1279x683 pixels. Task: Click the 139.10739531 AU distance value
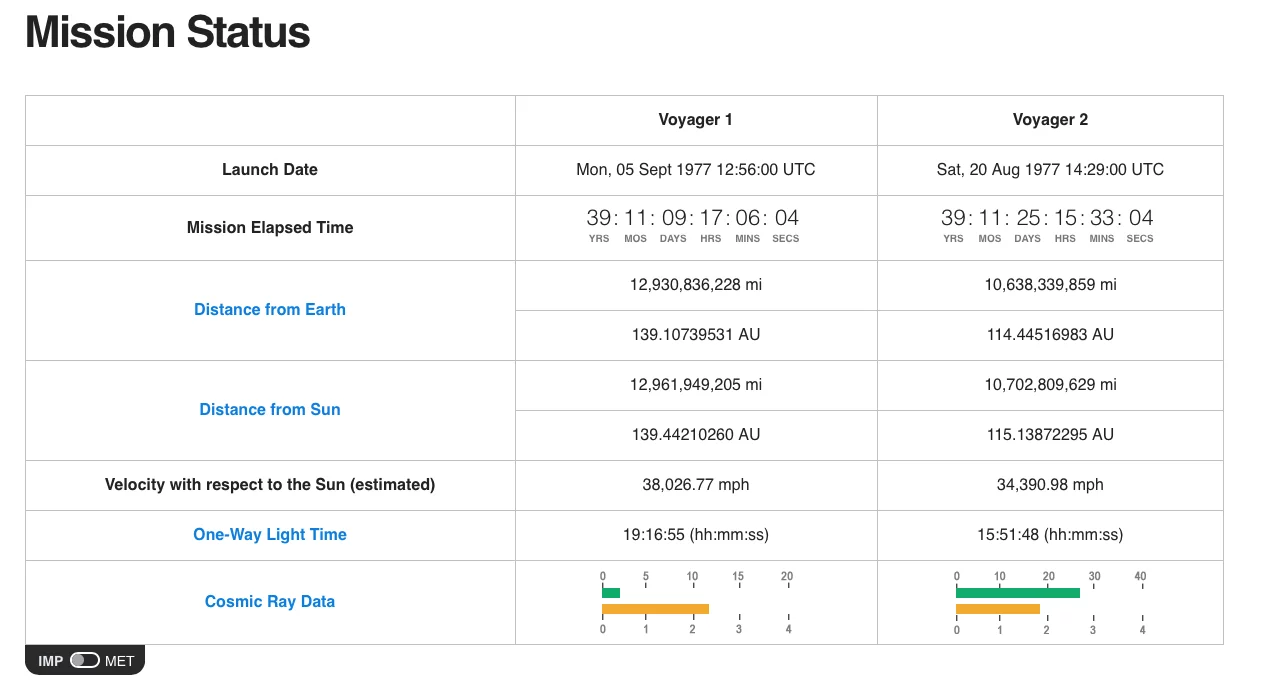(695, 335)
